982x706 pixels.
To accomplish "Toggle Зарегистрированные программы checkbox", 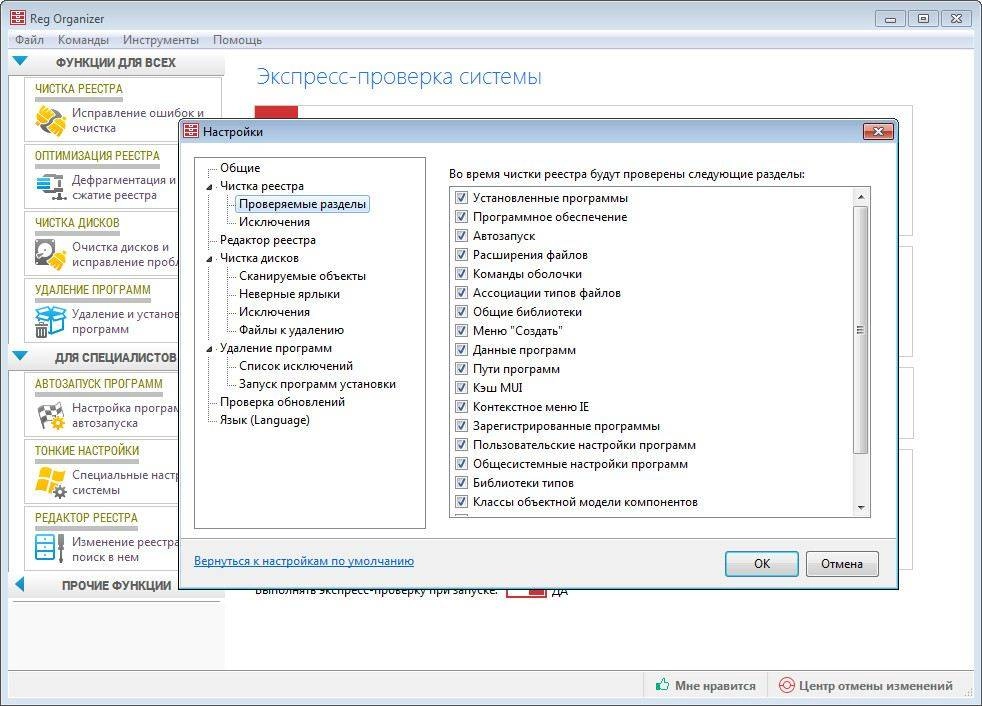I will (x=462, y=425).
